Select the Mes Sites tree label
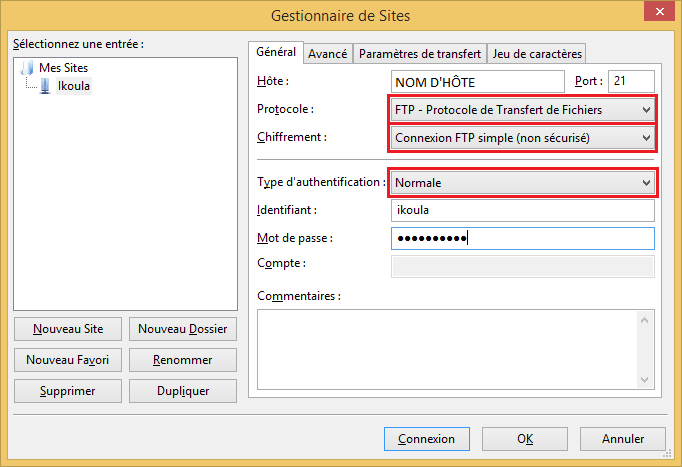682x467 pixels. tap(64, 68)
